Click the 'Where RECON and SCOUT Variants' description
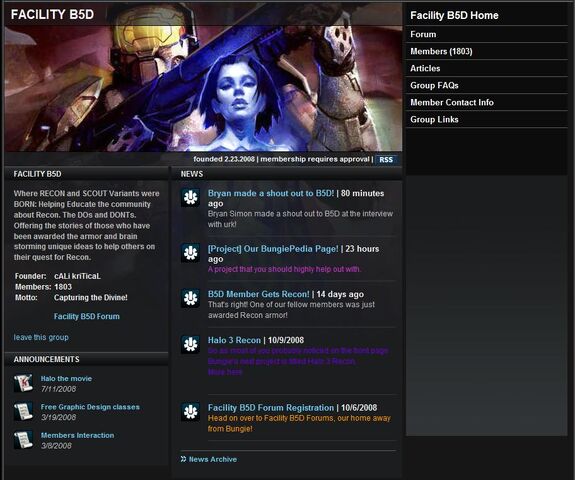The image size is (575, 480). coord(87,225)
